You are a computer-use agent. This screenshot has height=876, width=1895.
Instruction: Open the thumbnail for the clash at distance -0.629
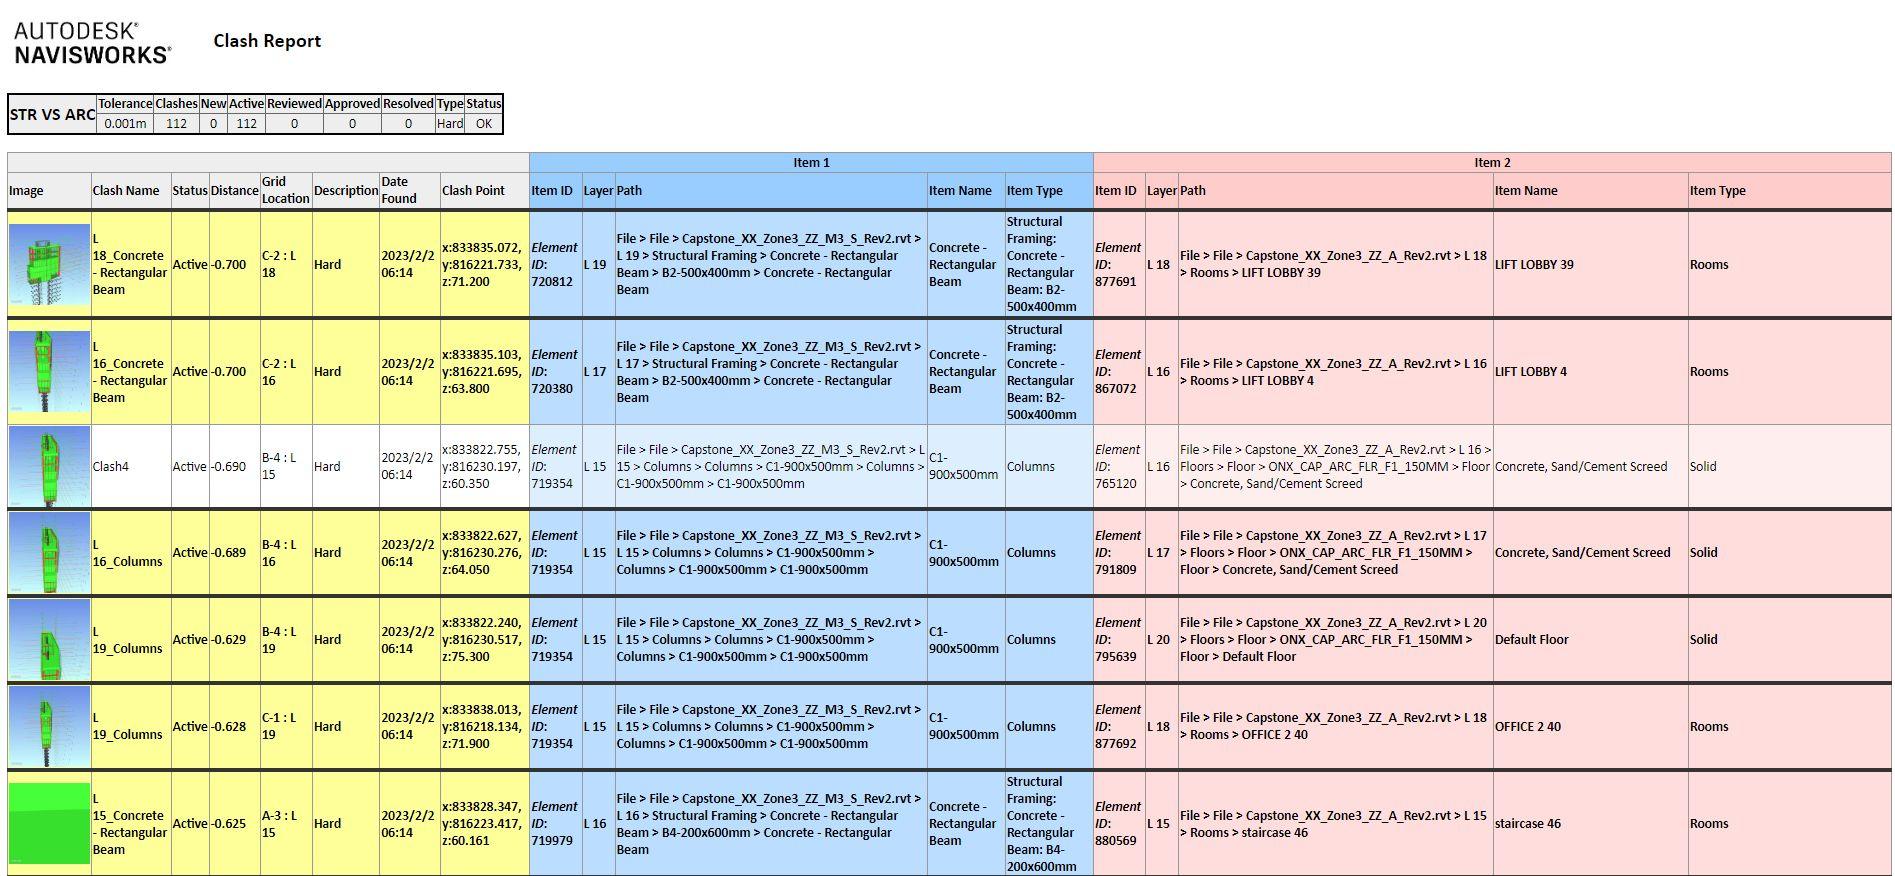49,640
